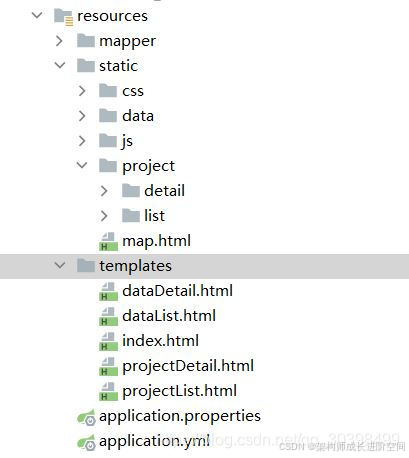Select the highlighted templates folder name
The image size is (409, 458).
135,266
